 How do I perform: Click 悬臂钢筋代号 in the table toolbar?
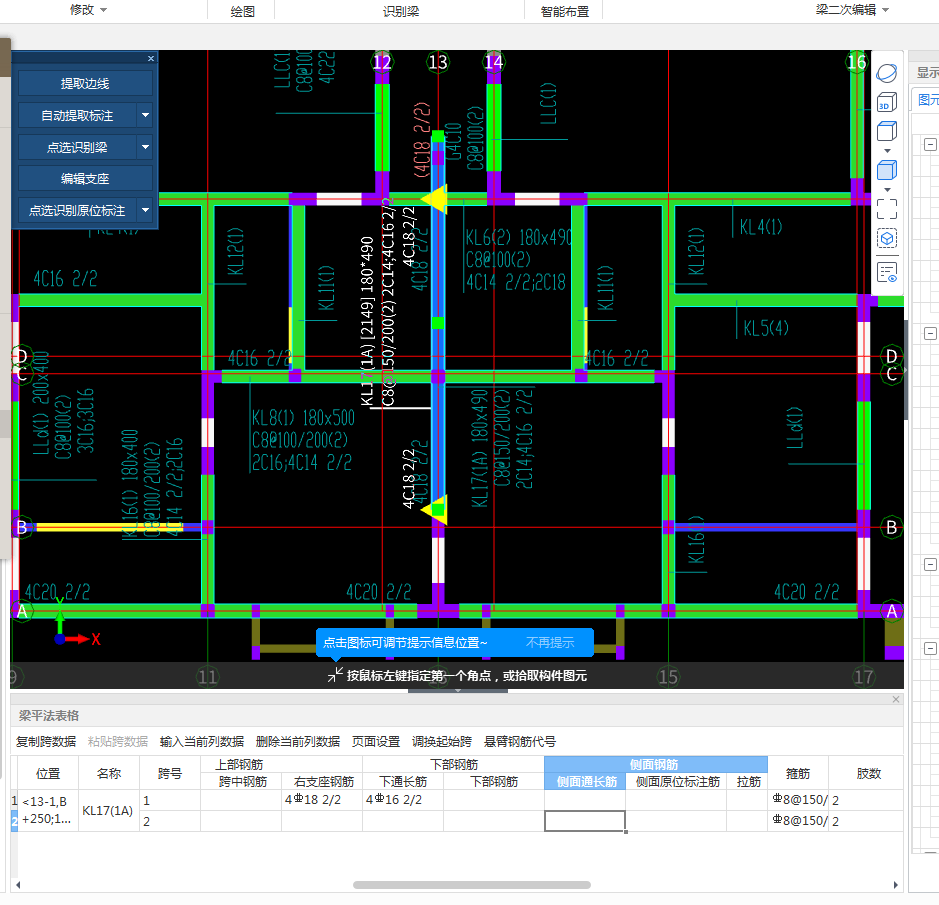tap(520, 741)
